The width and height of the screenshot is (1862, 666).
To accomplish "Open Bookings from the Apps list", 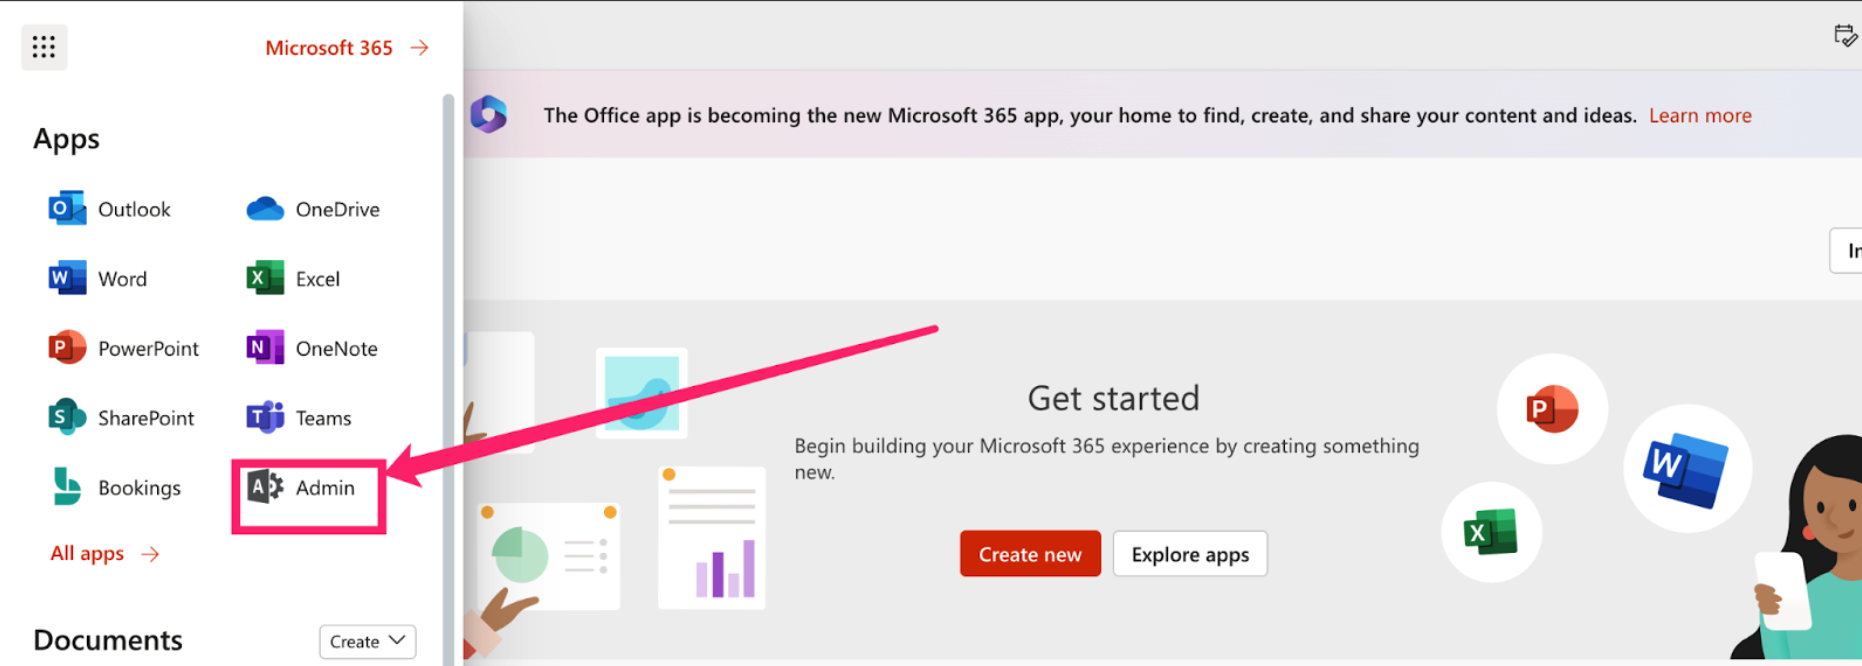I will point(115,488).
